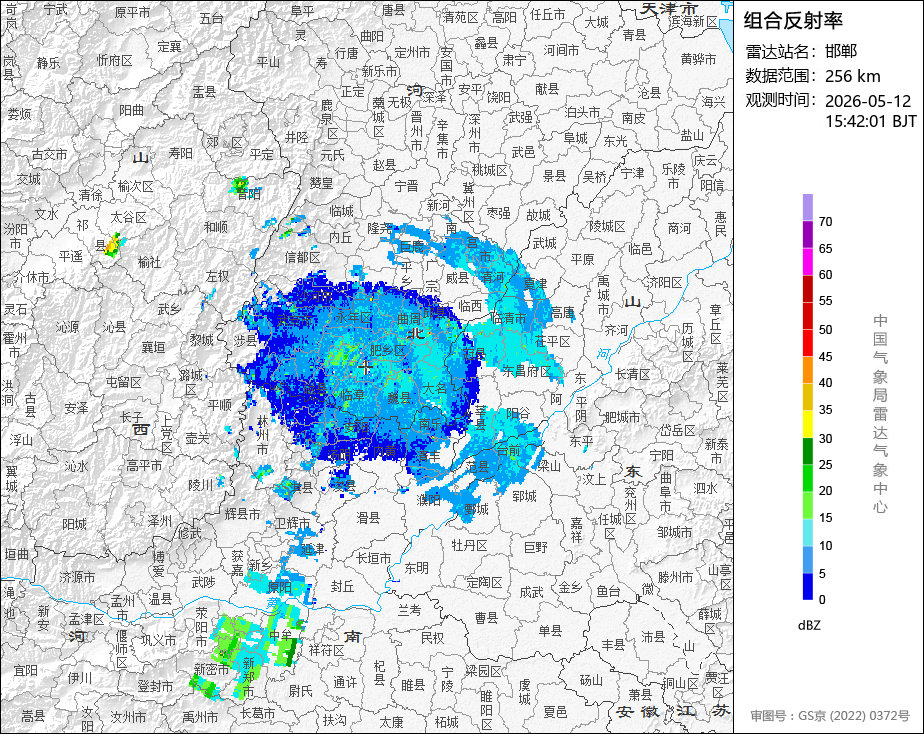924x734 pixels.
Task: Click the 牡丹区 map label
Action: tap(470, 545)
